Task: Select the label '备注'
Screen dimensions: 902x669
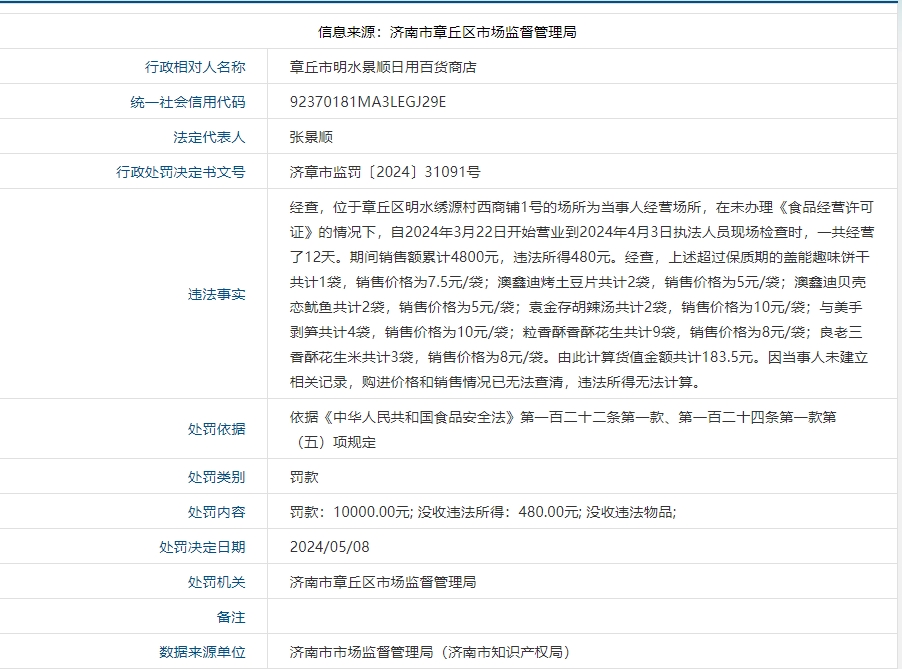Action: (231, 617)
